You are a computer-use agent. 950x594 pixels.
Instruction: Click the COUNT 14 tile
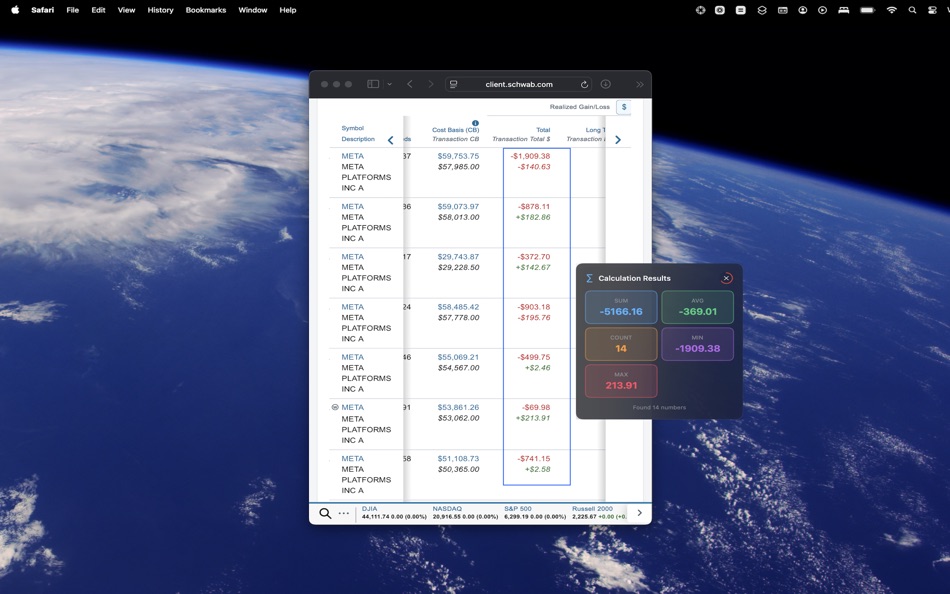point(621,344)
